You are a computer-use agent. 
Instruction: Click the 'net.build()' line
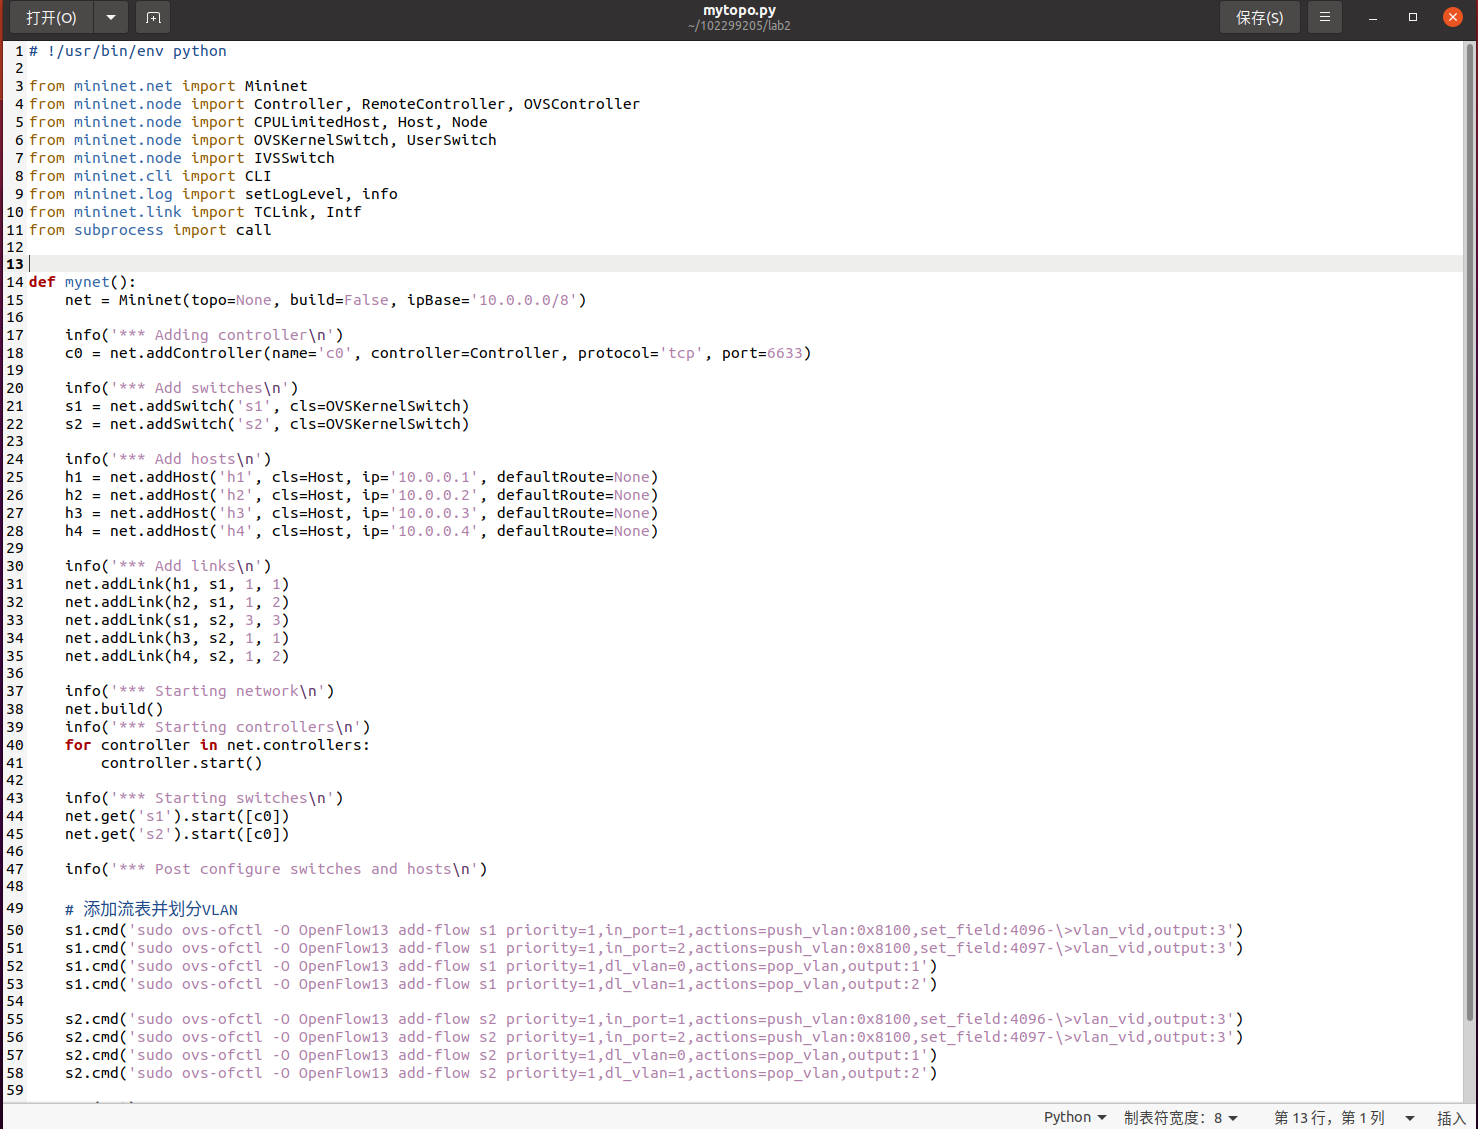tap(114, 709)
